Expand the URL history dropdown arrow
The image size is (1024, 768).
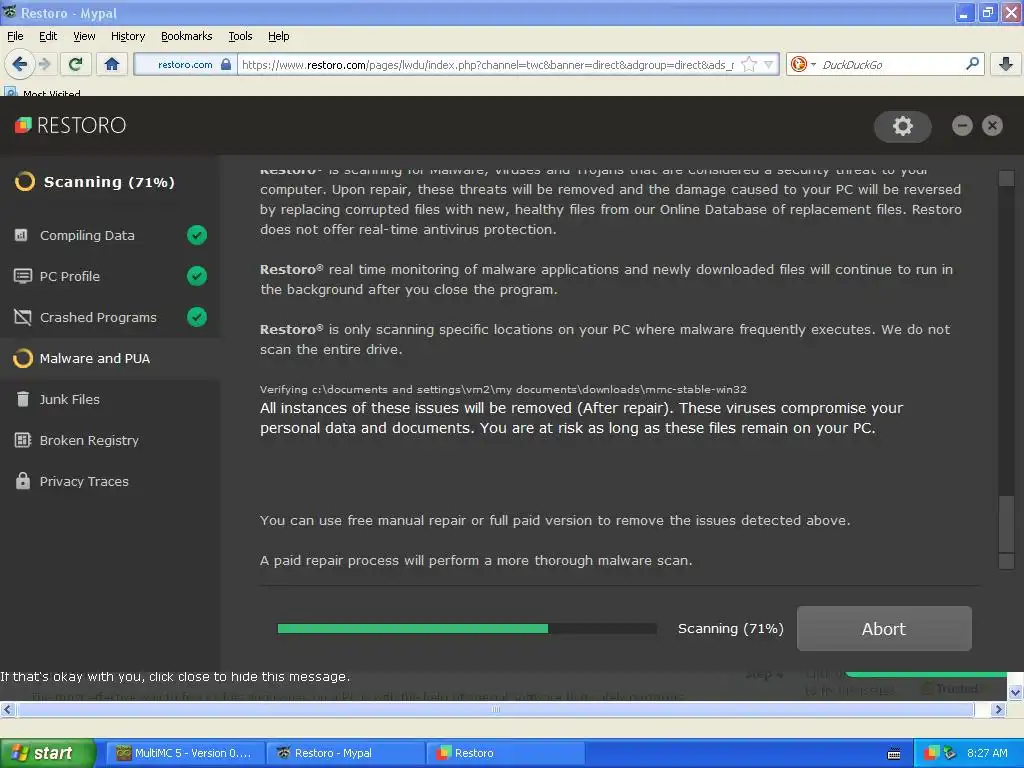(769, 65)
